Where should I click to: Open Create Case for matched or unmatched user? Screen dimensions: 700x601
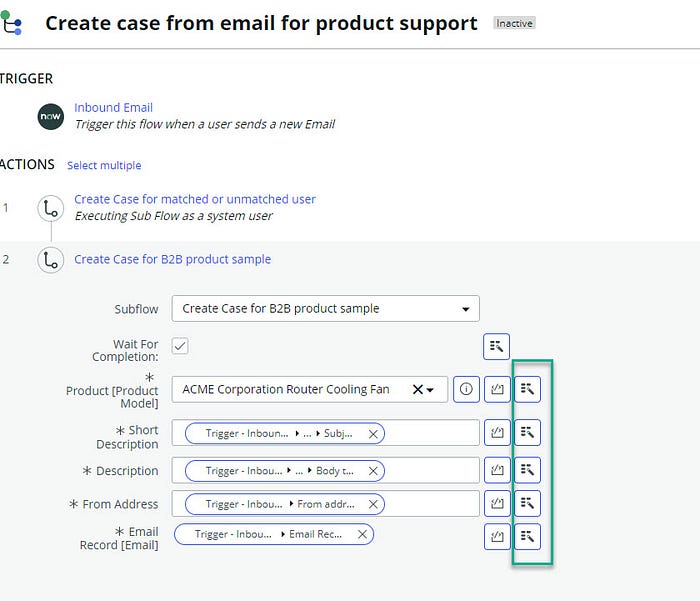coord(194,199)
